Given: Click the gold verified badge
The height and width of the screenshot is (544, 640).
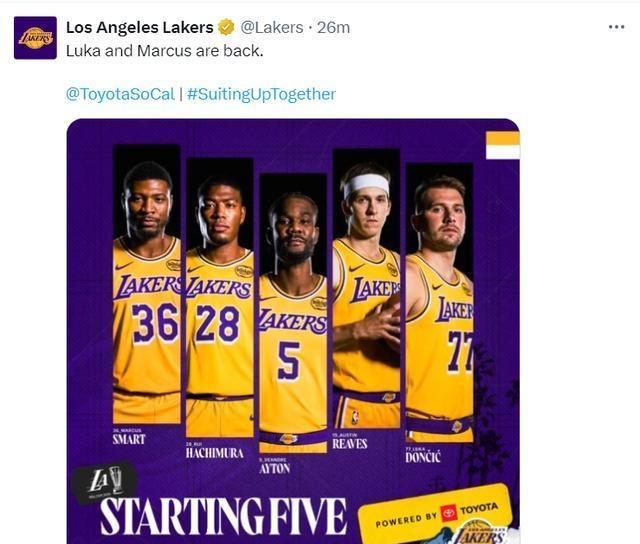Looking at the screenshot, I should click(x=228, y=27).
